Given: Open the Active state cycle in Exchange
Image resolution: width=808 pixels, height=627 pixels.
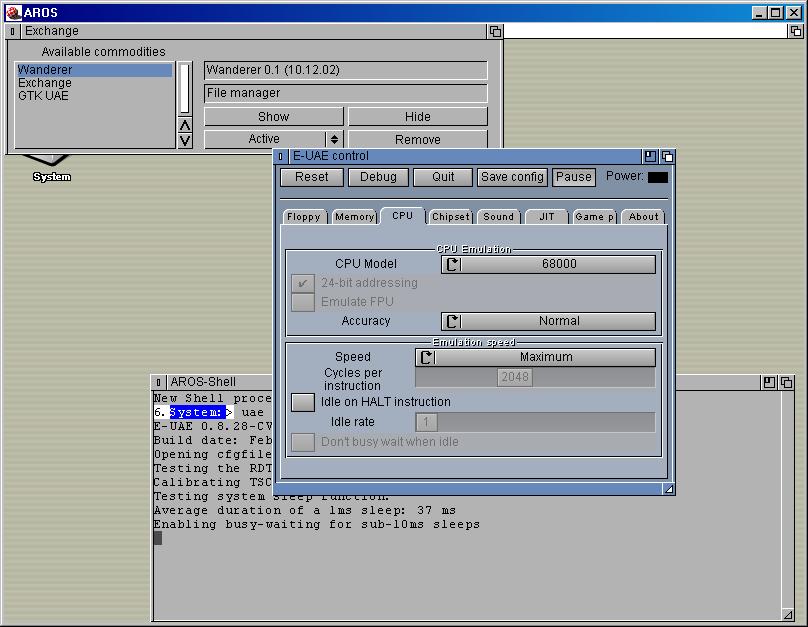Looking at the screenshot, I should [x=273, y=139].
